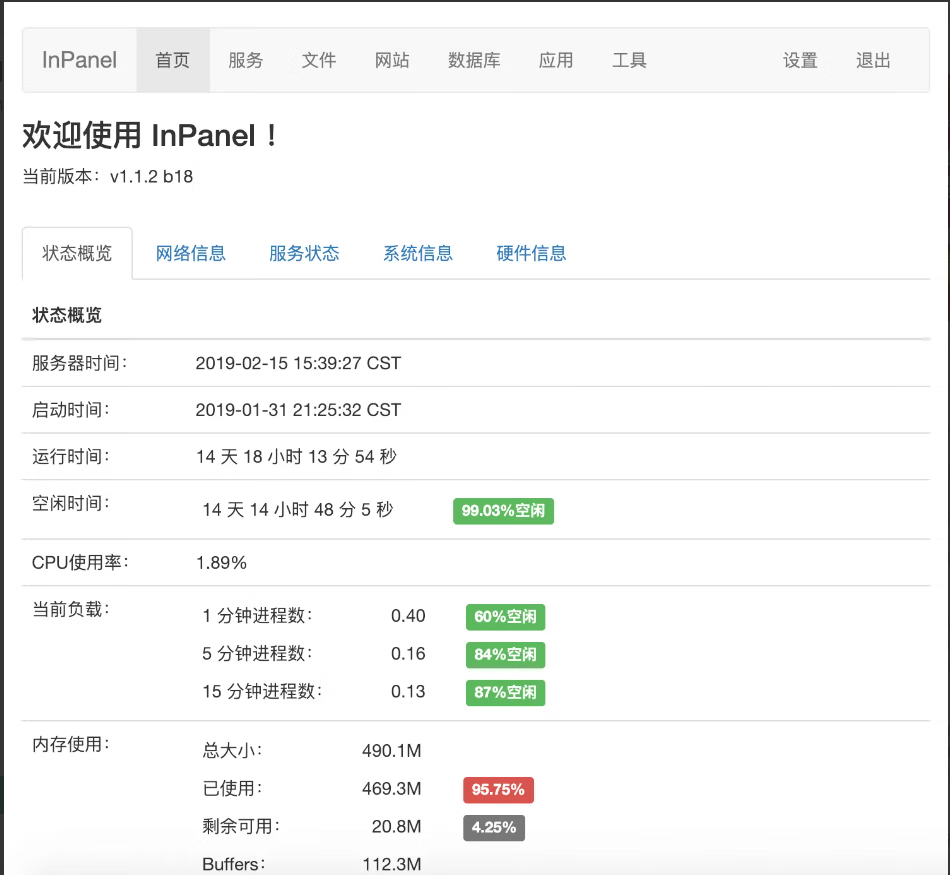The width and height of the screenshot is (950, 875).
Task: Click the 87%空闲 load badge
Action: 505,693
